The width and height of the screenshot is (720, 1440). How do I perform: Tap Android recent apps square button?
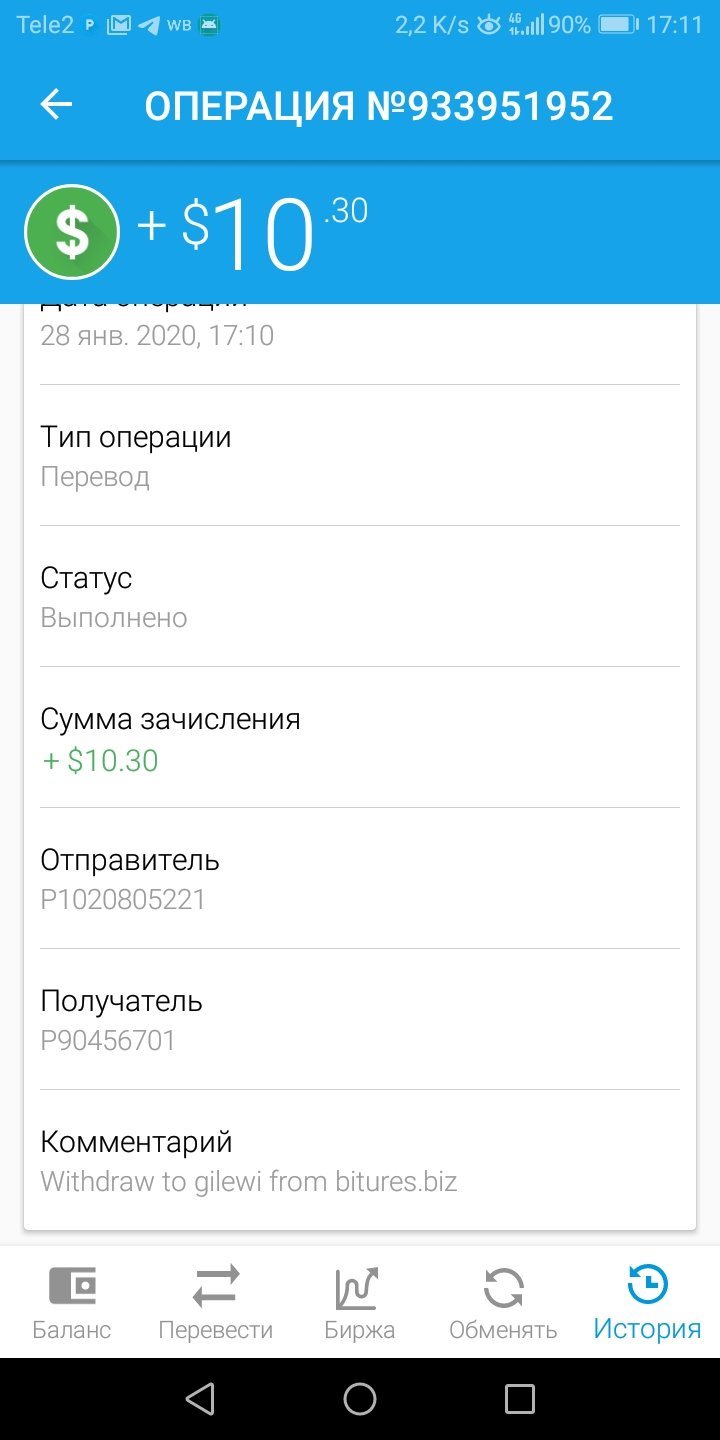pos(520,1398)
